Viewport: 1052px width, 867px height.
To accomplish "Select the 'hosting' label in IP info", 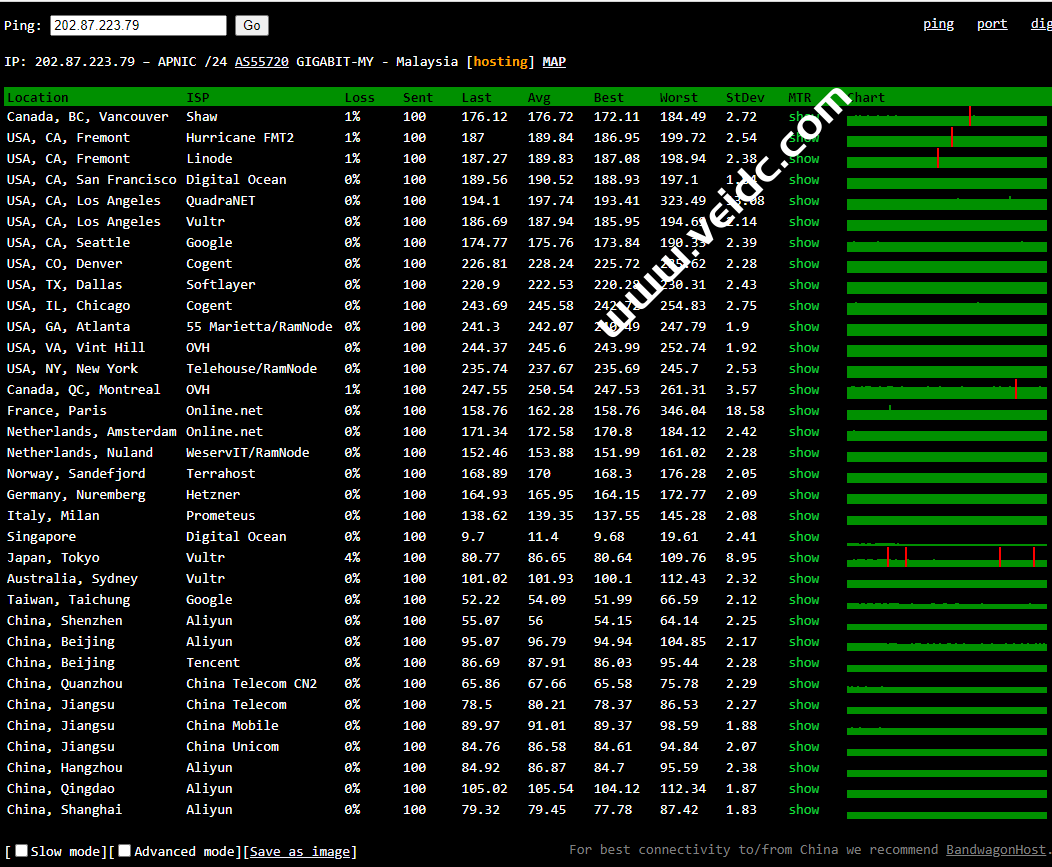I will (x=501, y=62).
